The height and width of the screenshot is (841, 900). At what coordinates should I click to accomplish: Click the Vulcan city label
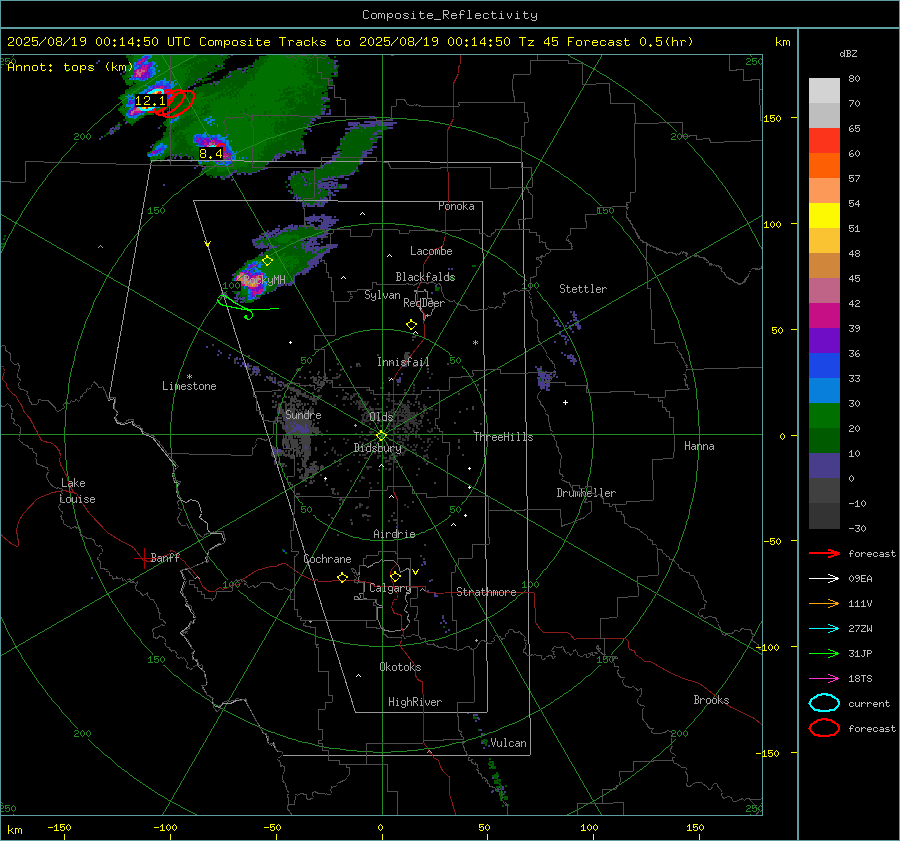point(508,743)
